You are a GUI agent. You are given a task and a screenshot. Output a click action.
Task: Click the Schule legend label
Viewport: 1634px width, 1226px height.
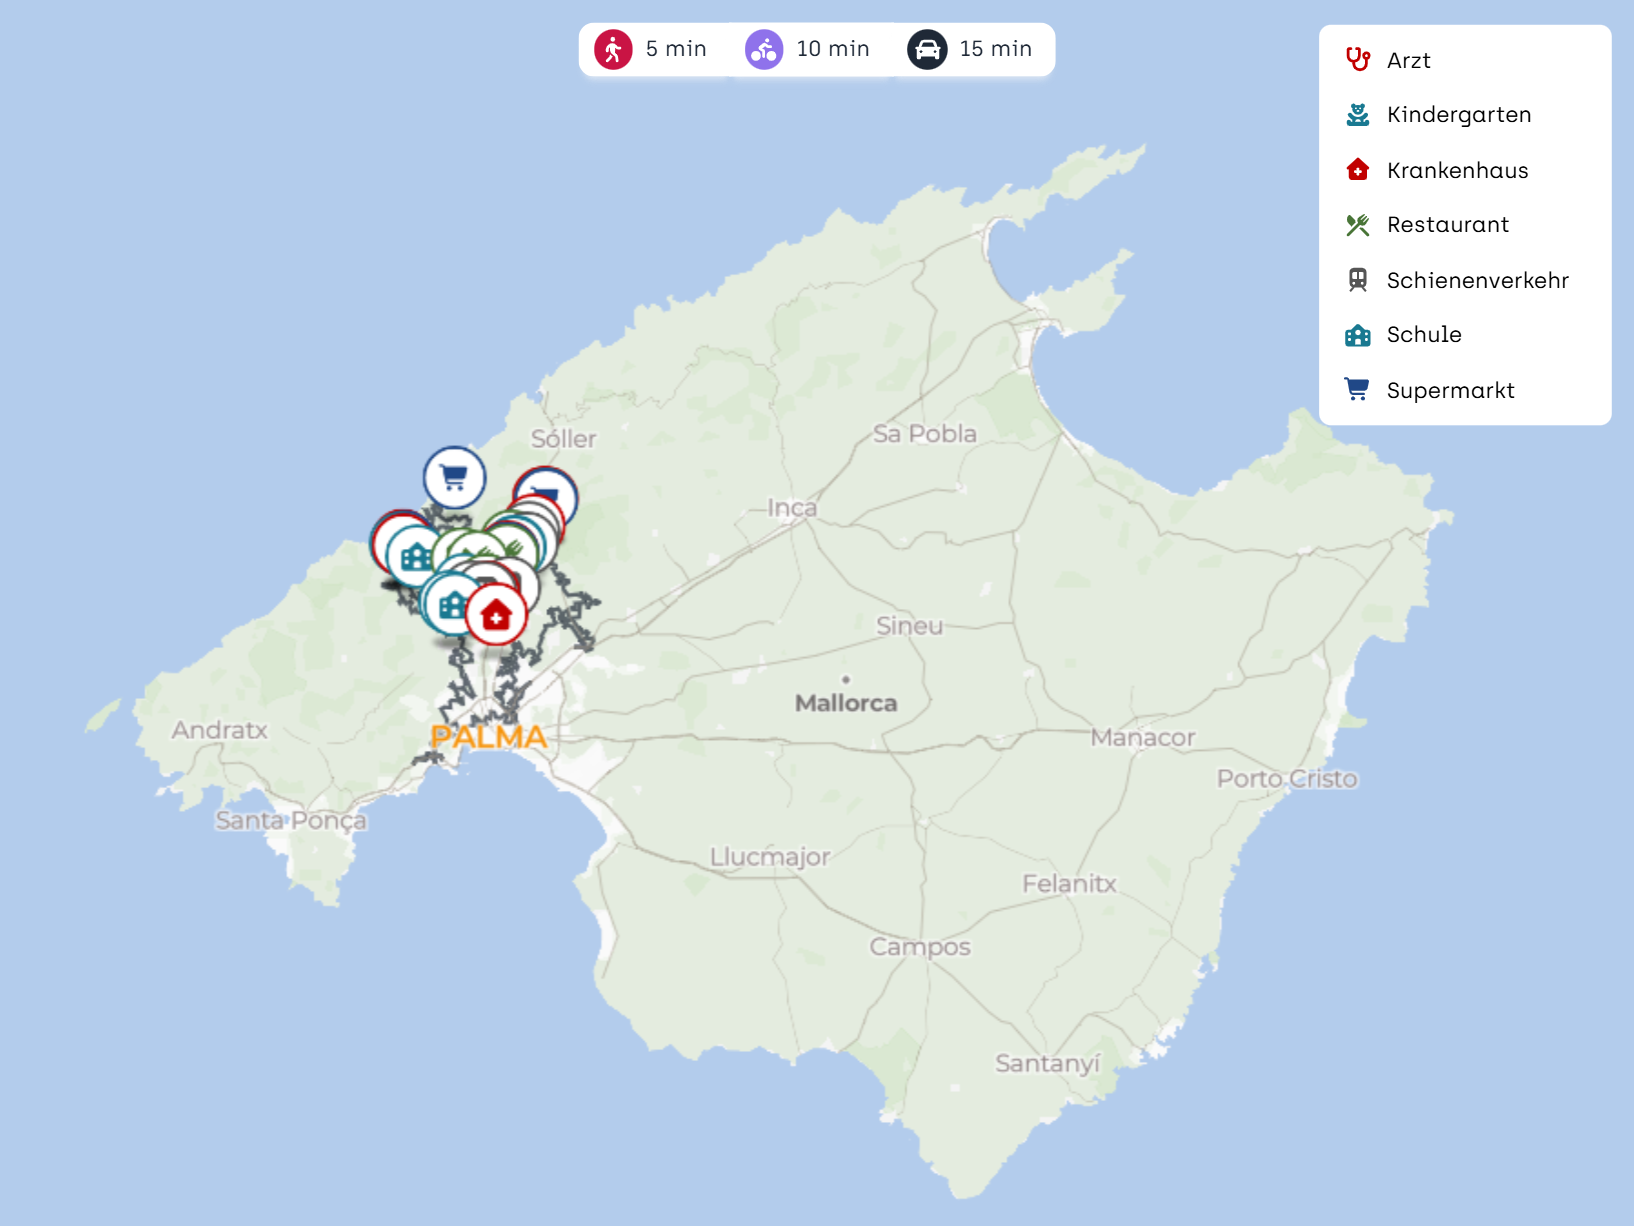(x=1424, y=335)
